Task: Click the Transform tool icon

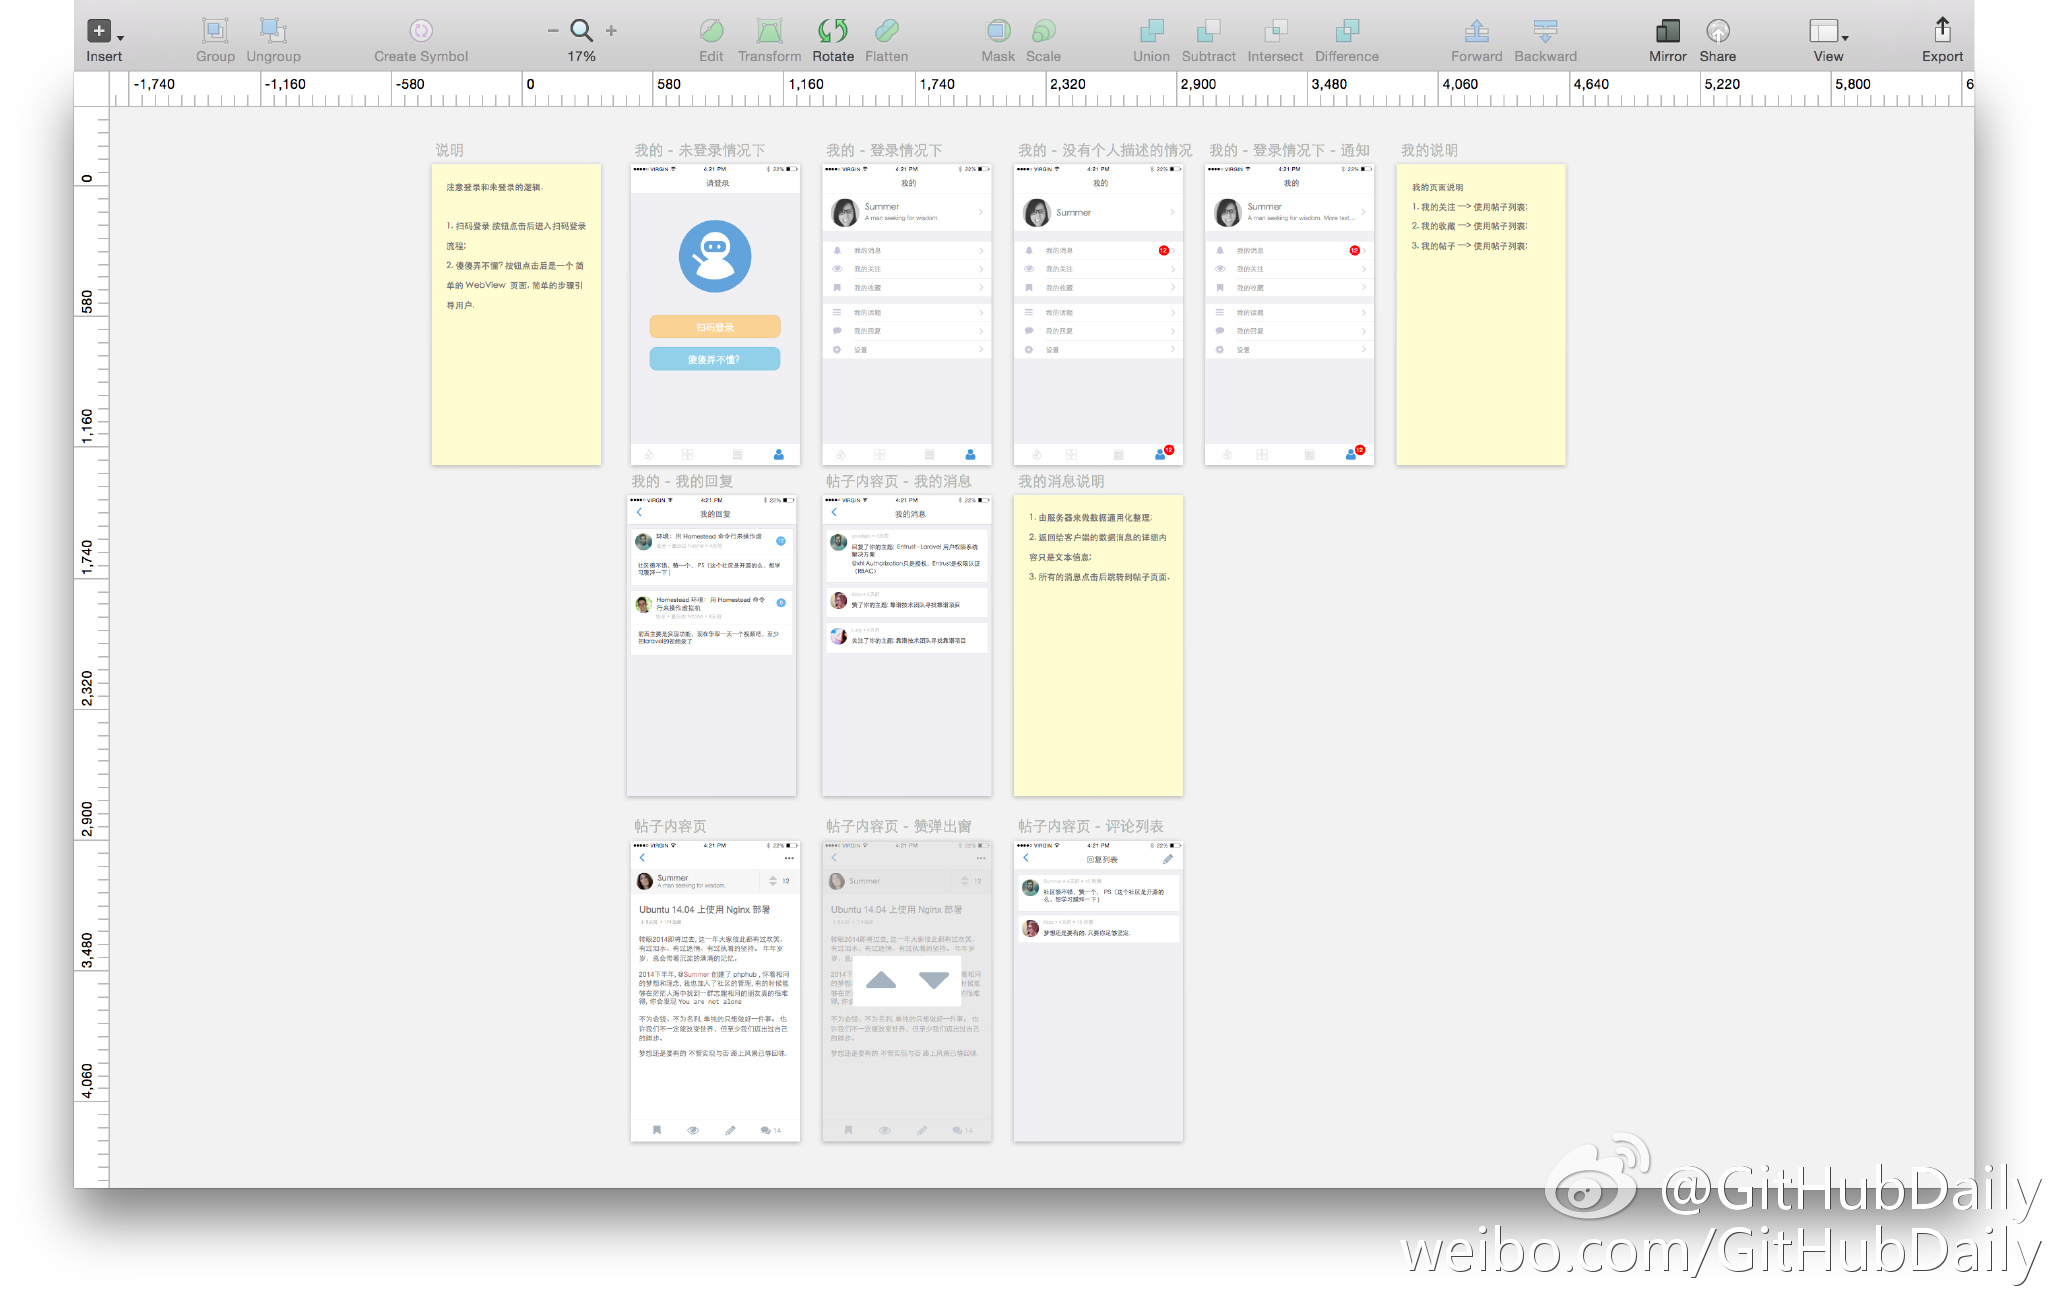Action: point(769,31)
